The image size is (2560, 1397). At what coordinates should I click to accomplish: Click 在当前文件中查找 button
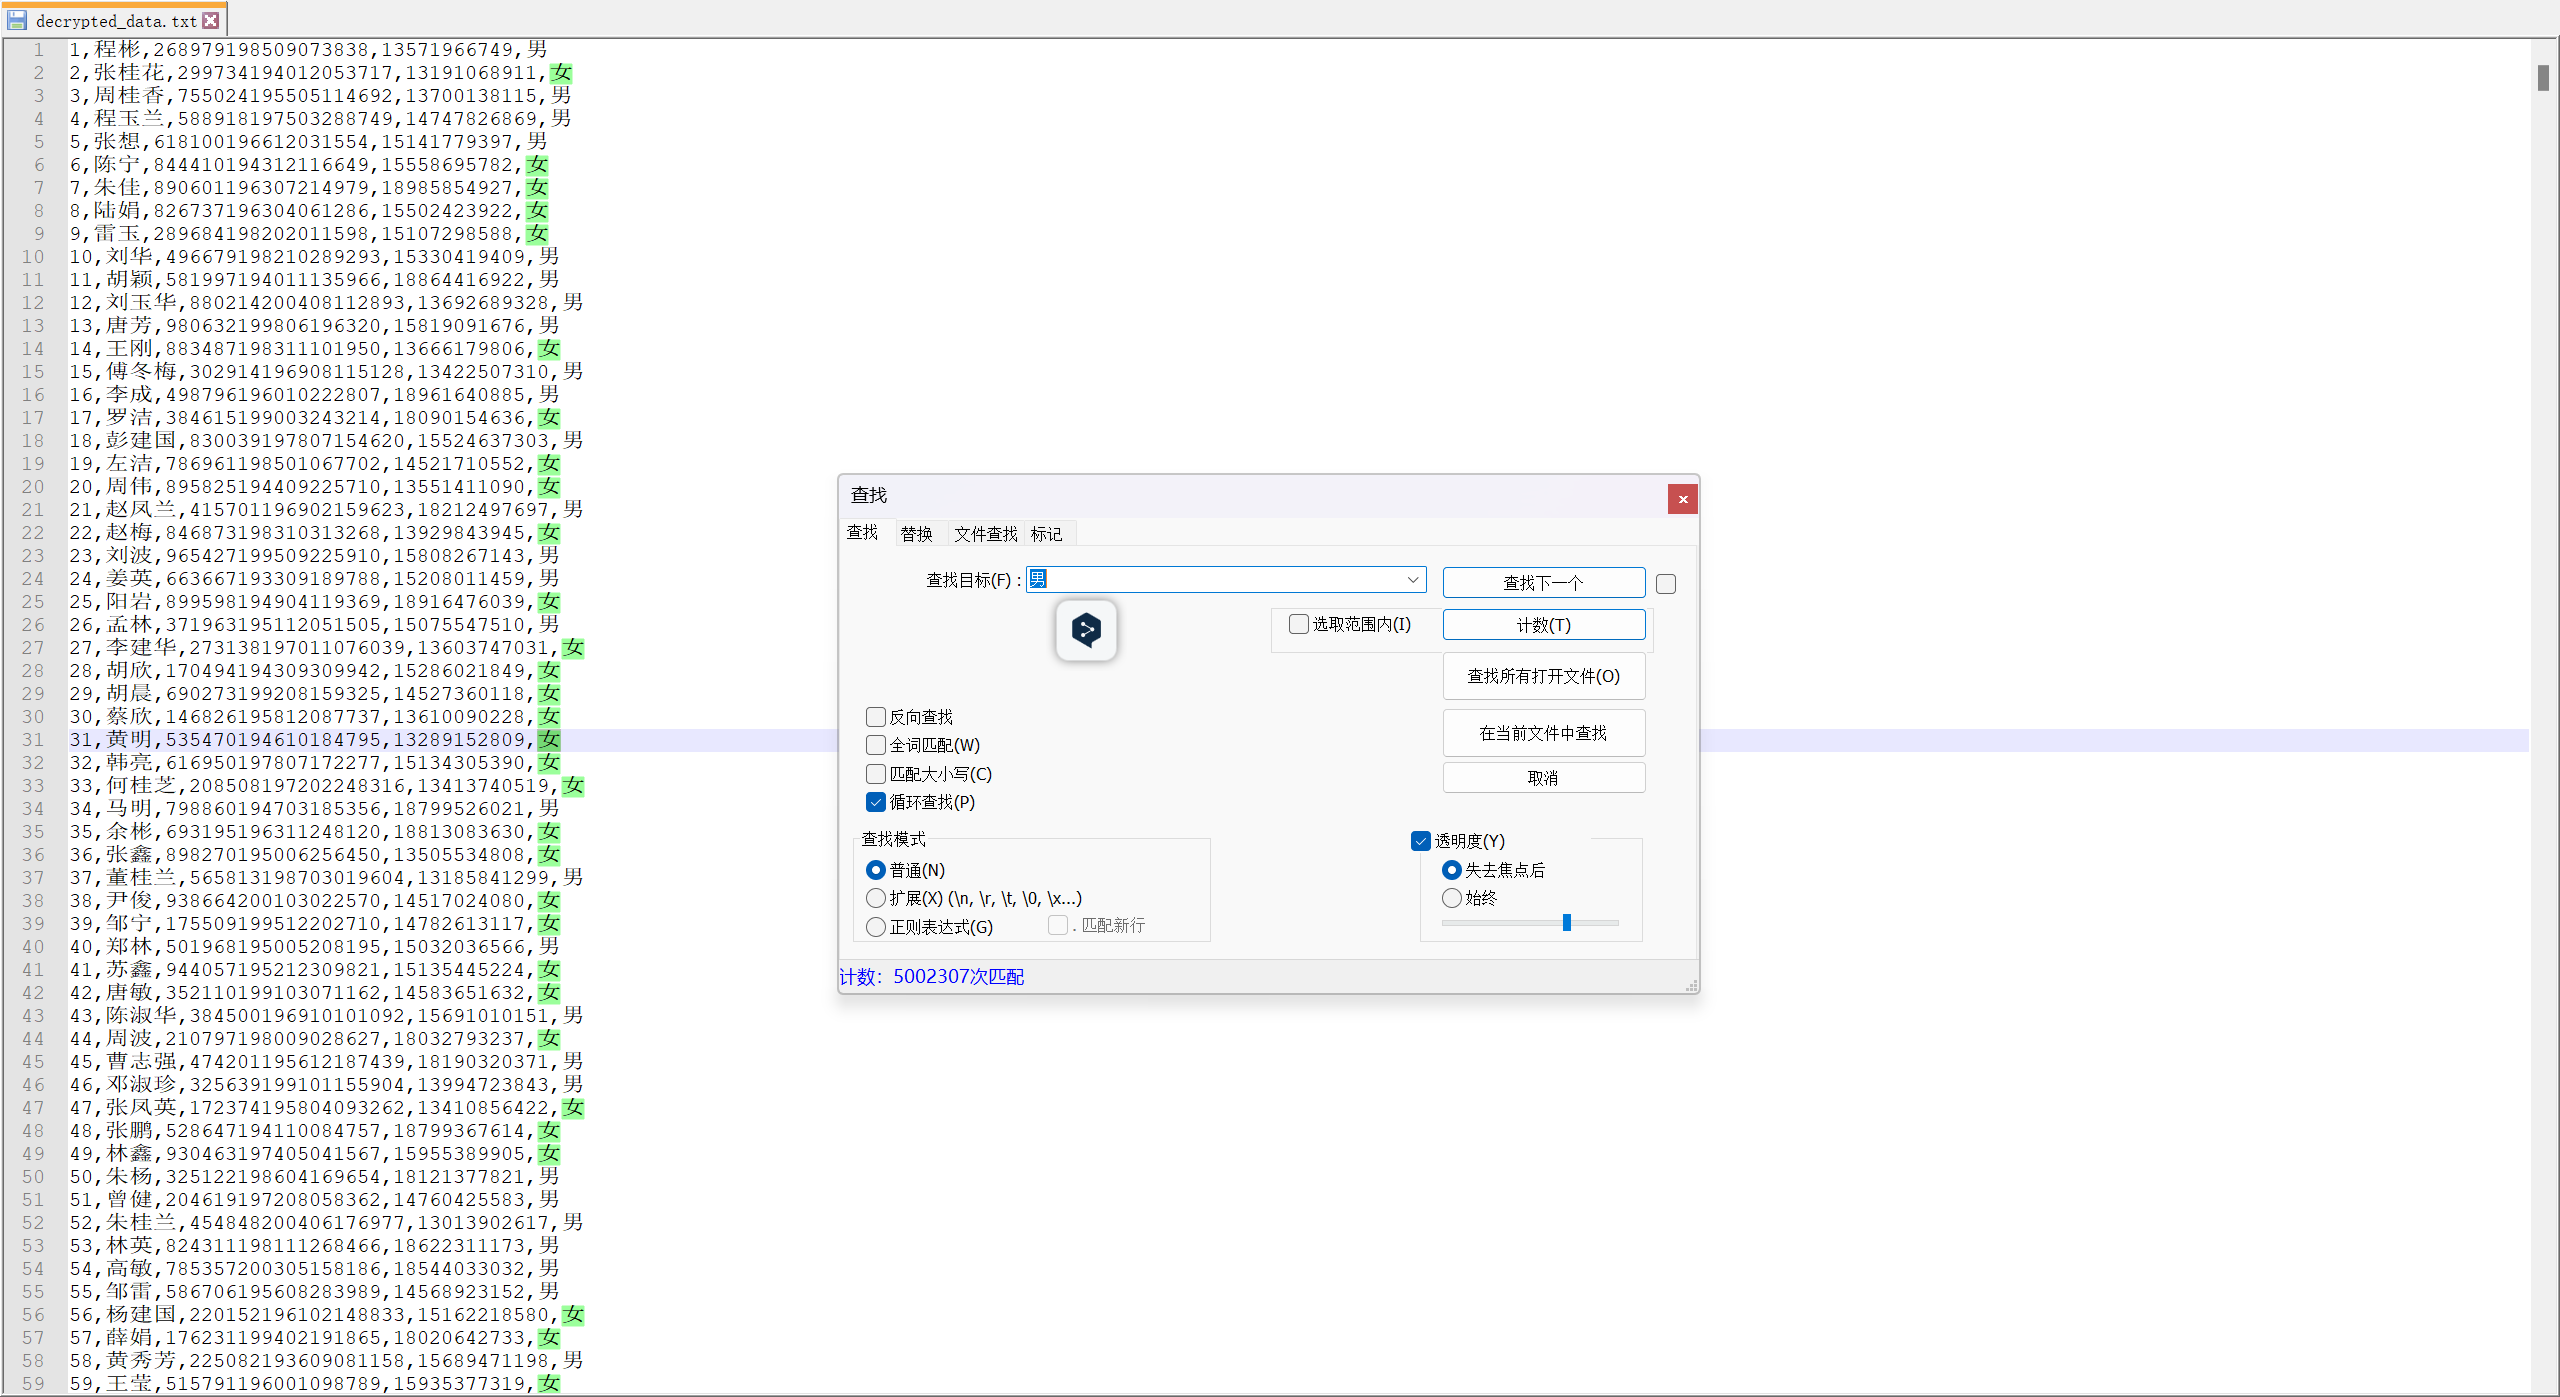click(1543, 733)
